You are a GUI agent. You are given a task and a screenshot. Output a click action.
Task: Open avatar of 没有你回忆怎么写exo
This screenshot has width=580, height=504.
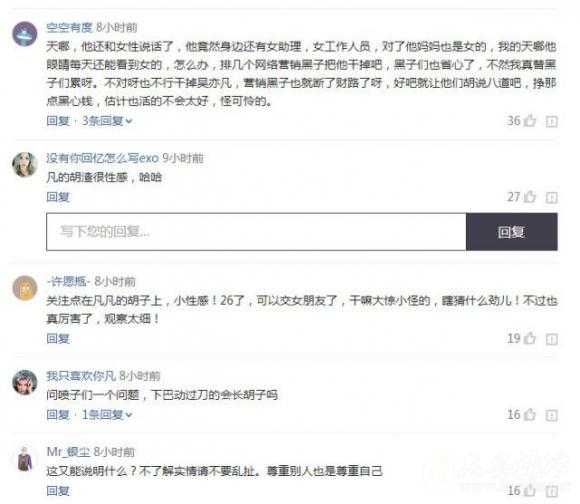(25, 165)
